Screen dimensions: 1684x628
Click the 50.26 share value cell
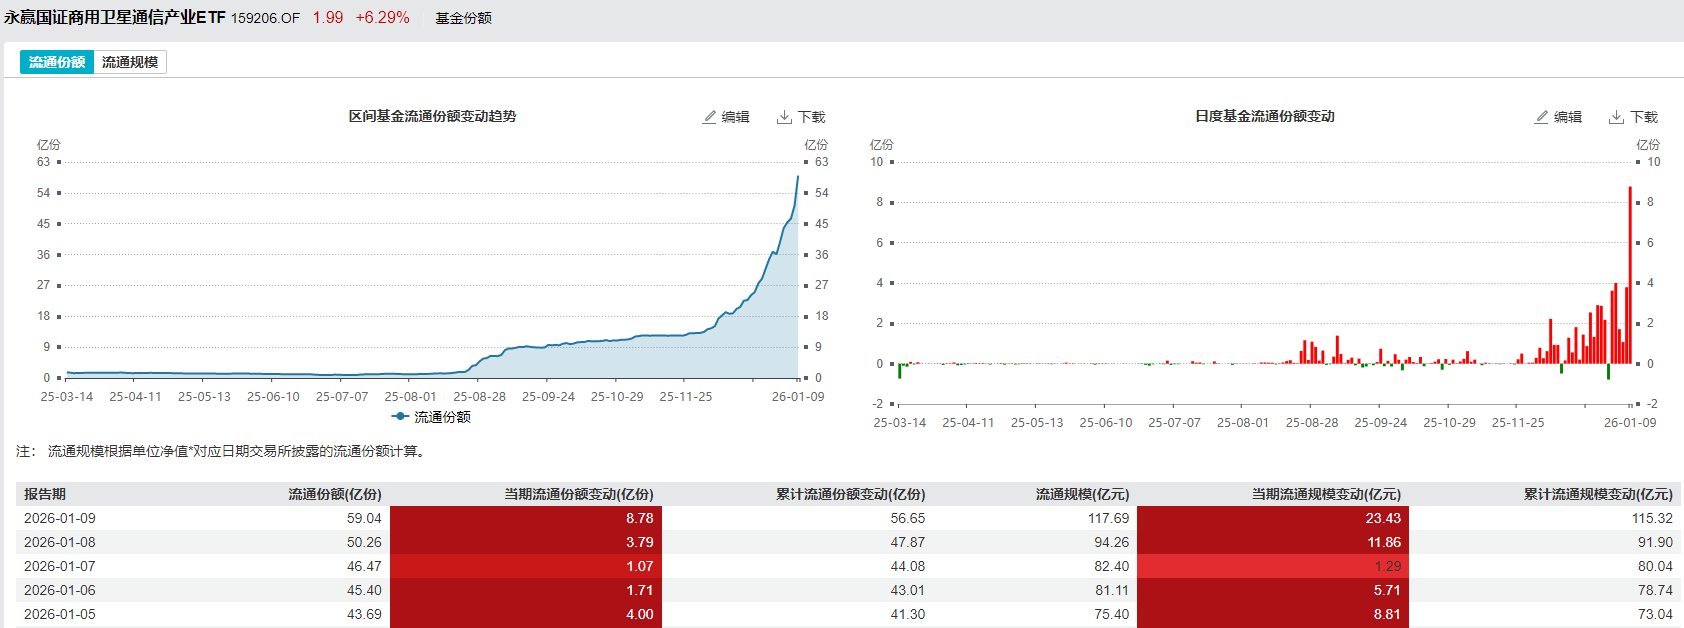pyautogui.click(x=364, y=542)
